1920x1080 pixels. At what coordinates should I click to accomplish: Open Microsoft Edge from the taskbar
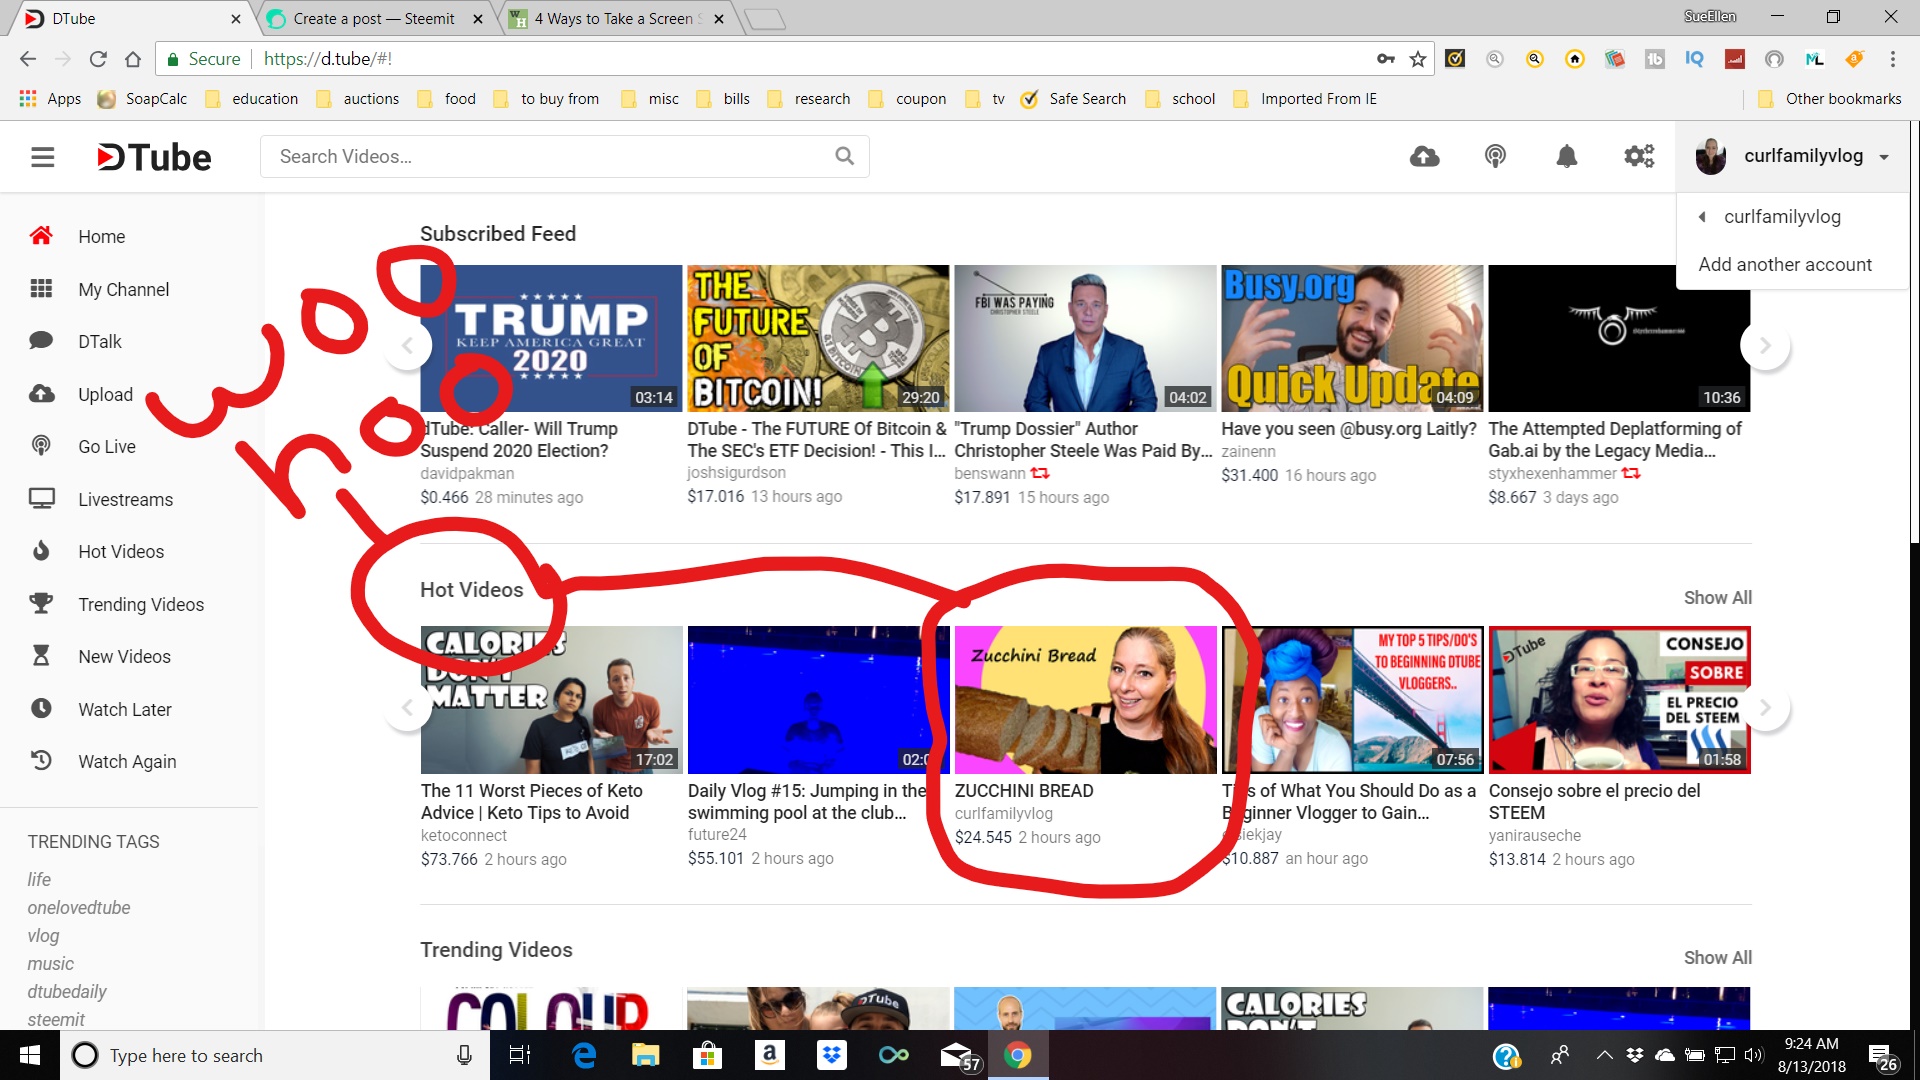[584, 1055]
